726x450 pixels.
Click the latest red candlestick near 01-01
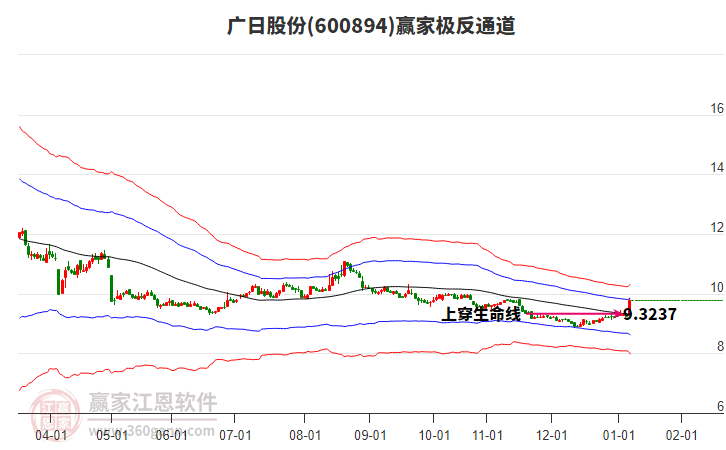pos(630,306)
